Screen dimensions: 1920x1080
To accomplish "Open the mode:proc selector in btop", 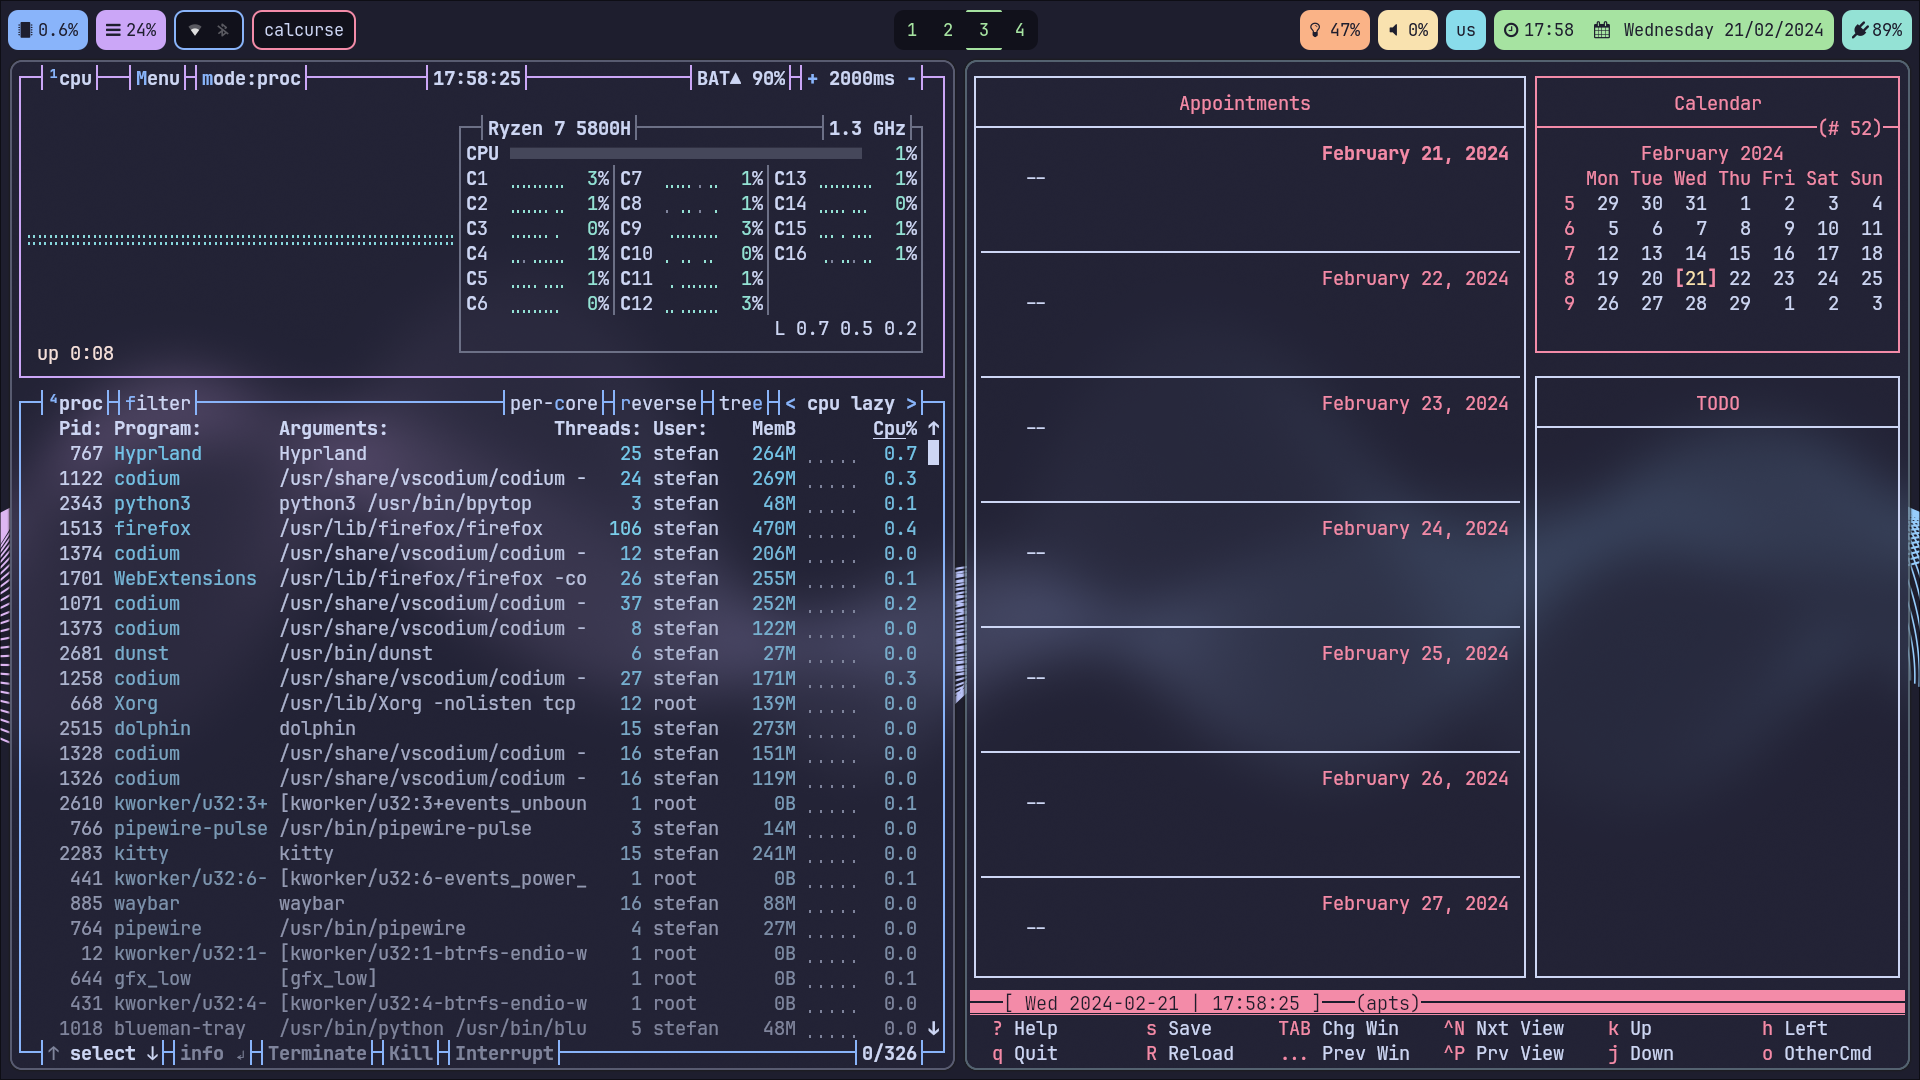I will pyautogui.click(x=249, y=78).
